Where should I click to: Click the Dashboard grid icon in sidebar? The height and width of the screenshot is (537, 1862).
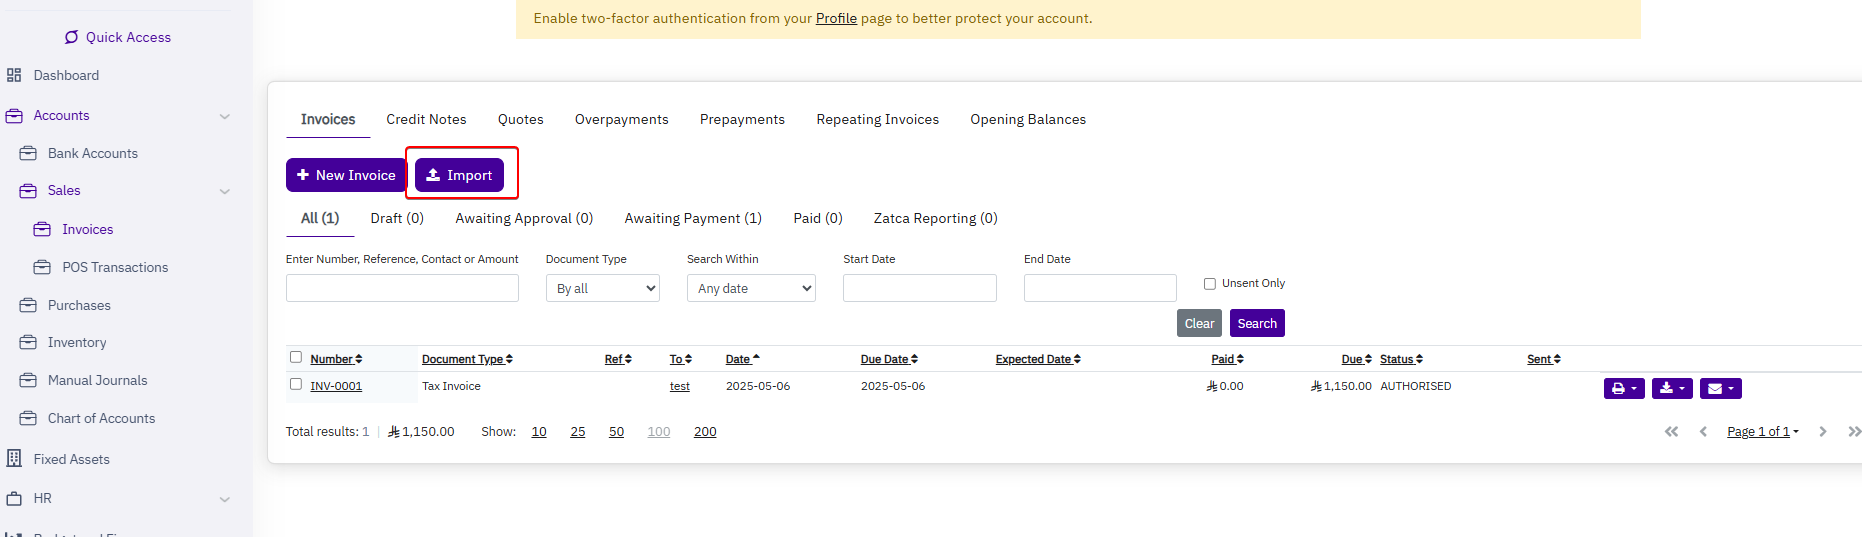(14, 75)
